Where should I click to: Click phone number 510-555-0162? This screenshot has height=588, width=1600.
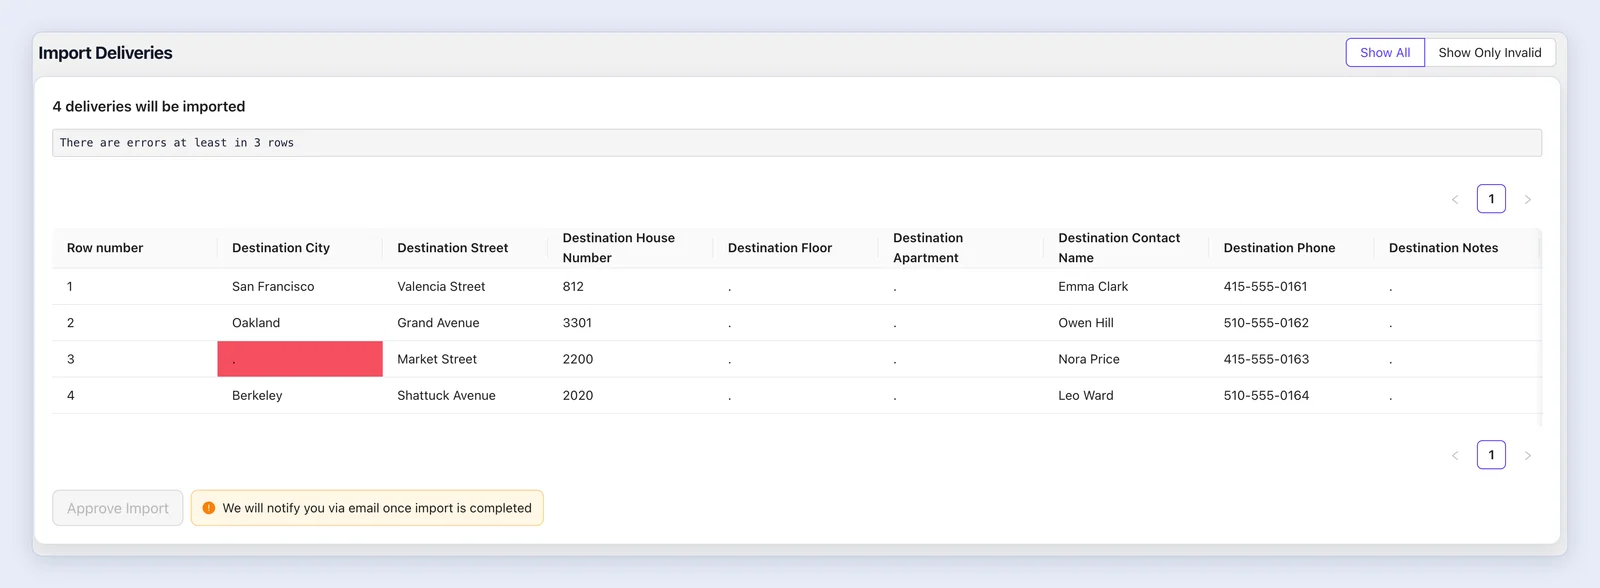1266,323
